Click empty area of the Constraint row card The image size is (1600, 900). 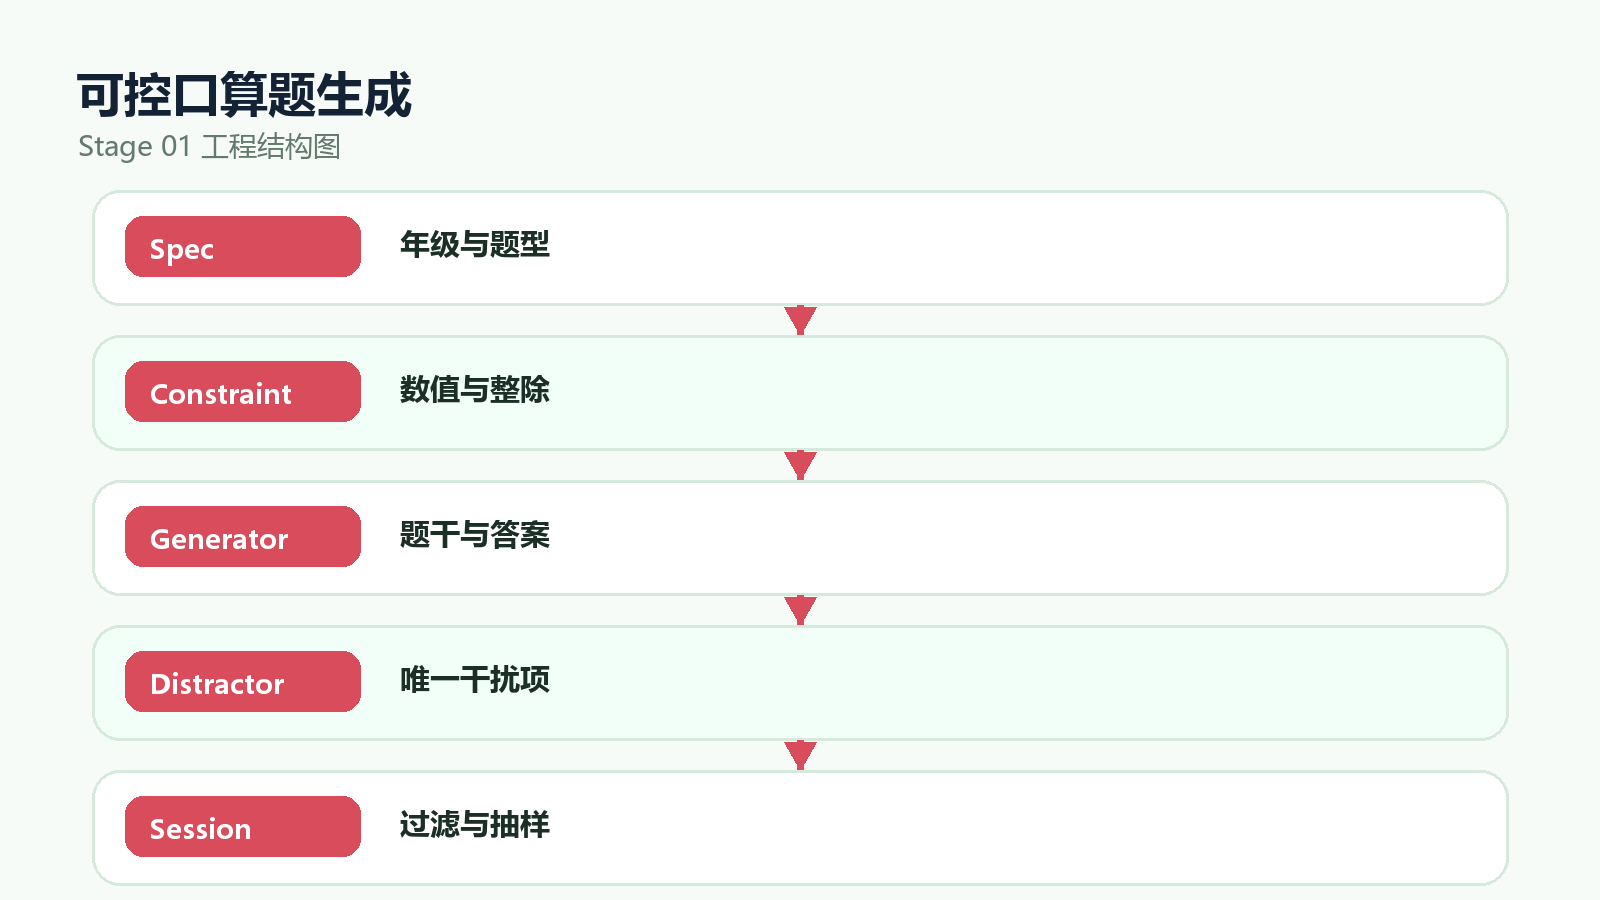[x=1000, y=393]
